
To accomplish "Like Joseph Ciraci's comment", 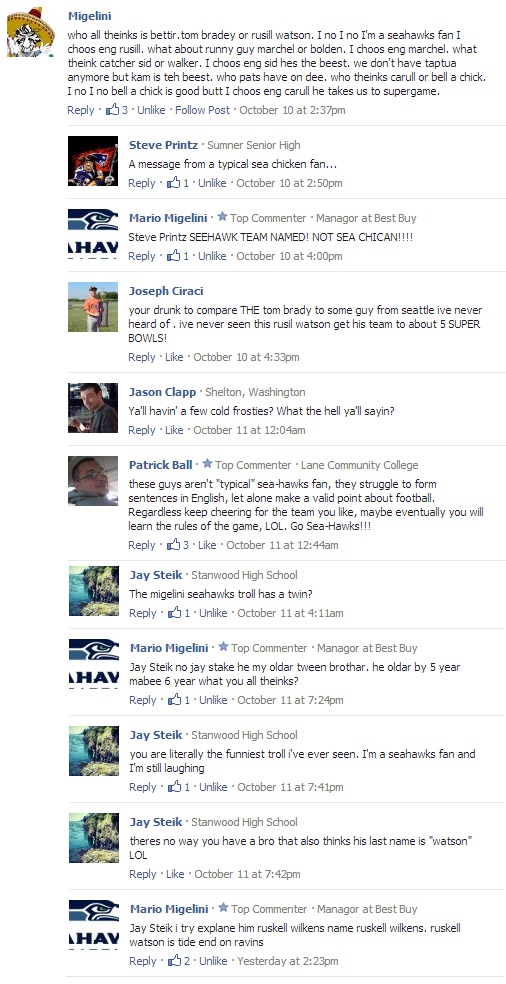I will coord(175,357).
